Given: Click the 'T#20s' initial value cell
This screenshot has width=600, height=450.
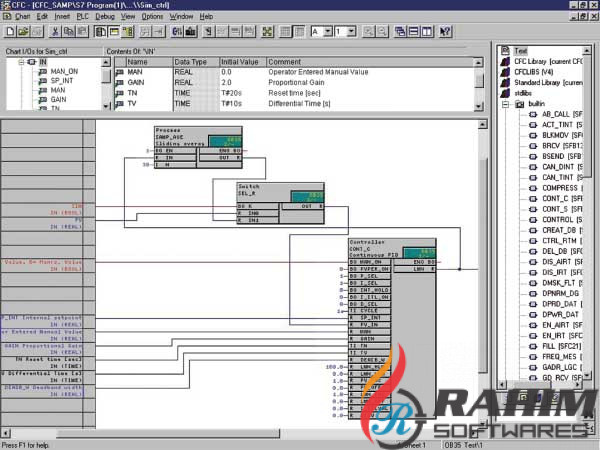Looking at the screenshot, I should pos(231,93).
